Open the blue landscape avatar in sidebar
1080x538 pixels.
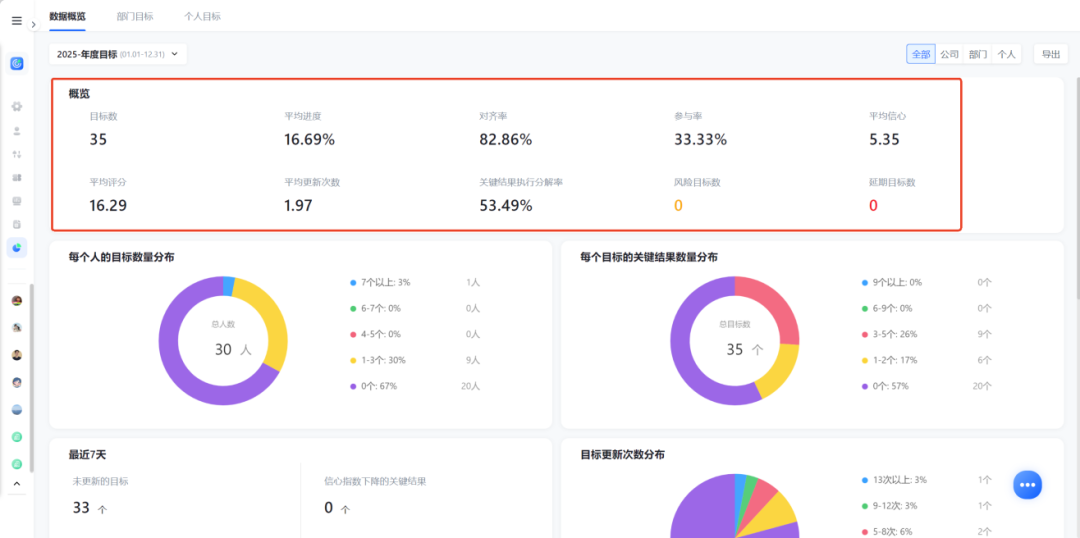pos(17,409)
